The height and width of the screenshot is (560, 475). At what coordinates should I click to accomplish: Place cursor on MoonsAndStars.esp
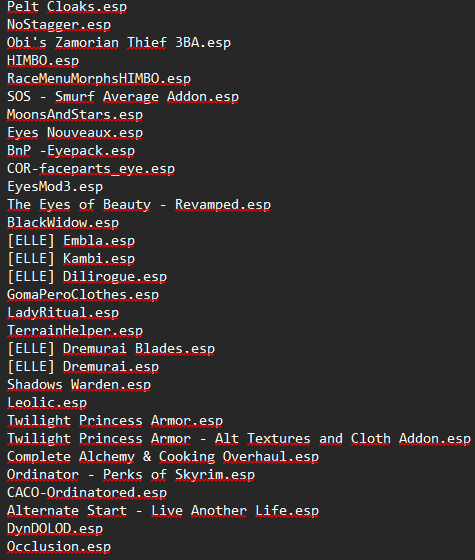pyautogui.click(x=75, y=115)
